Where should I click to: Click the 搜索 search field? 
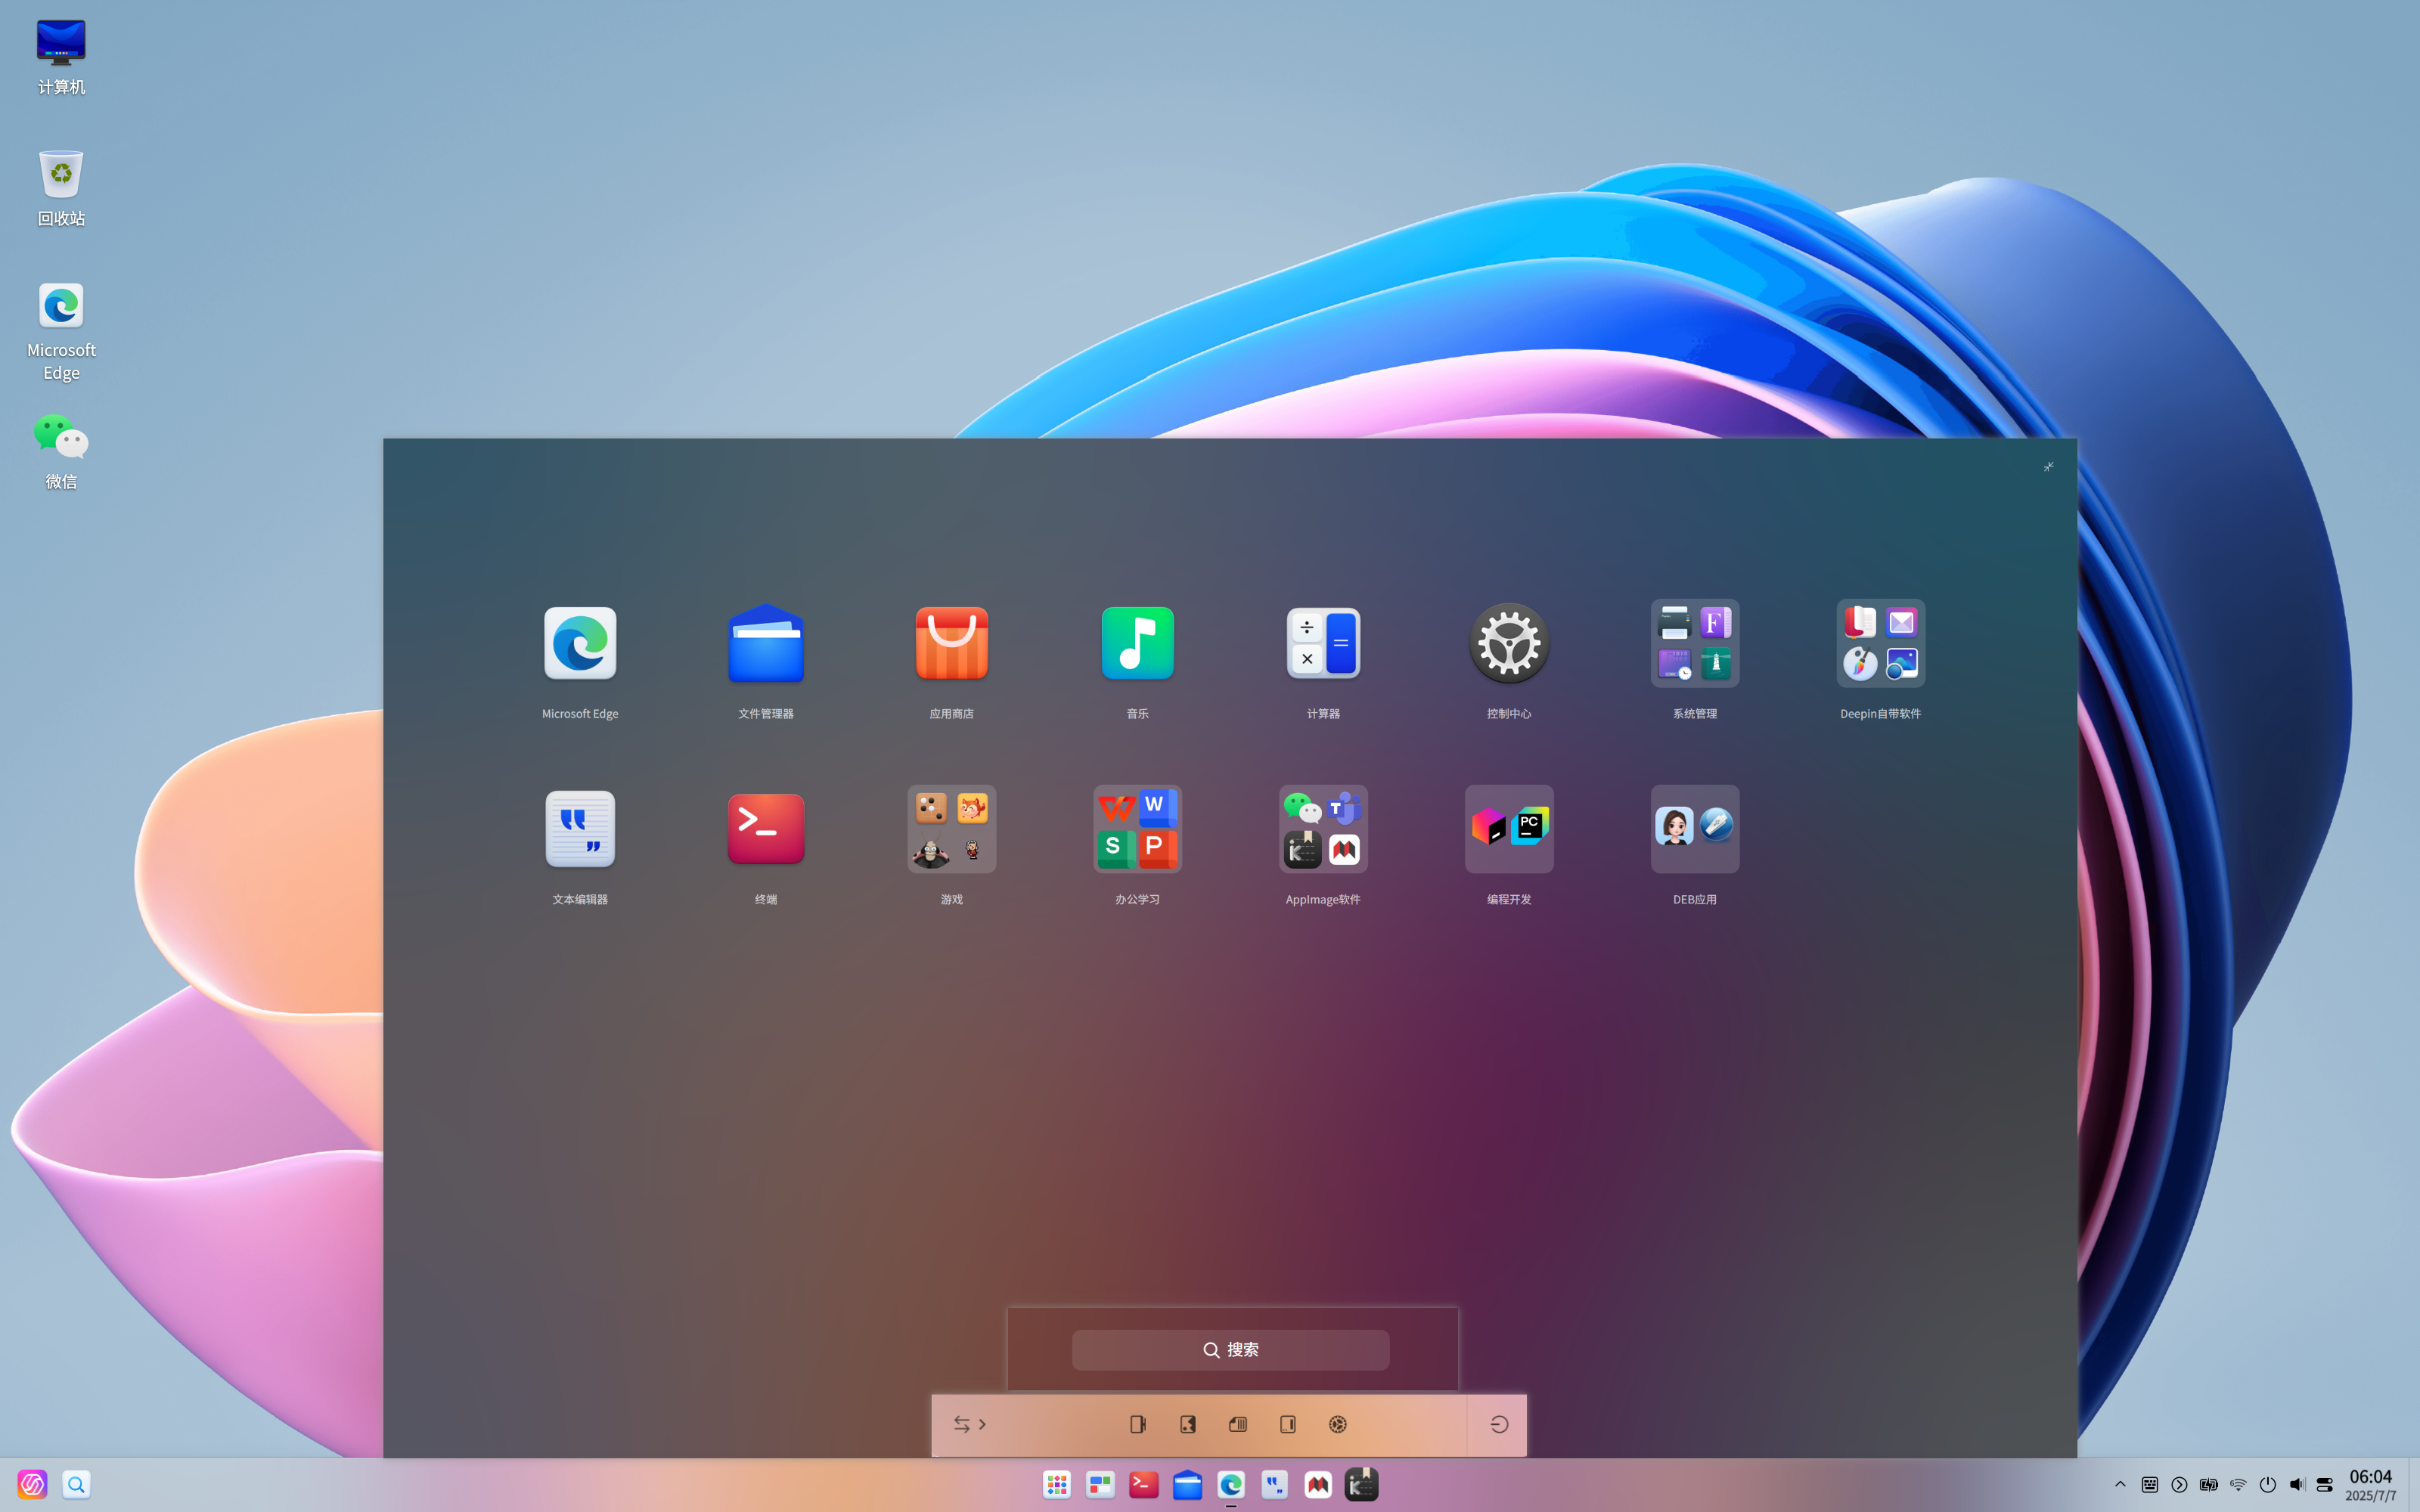pos(1230,1350)
